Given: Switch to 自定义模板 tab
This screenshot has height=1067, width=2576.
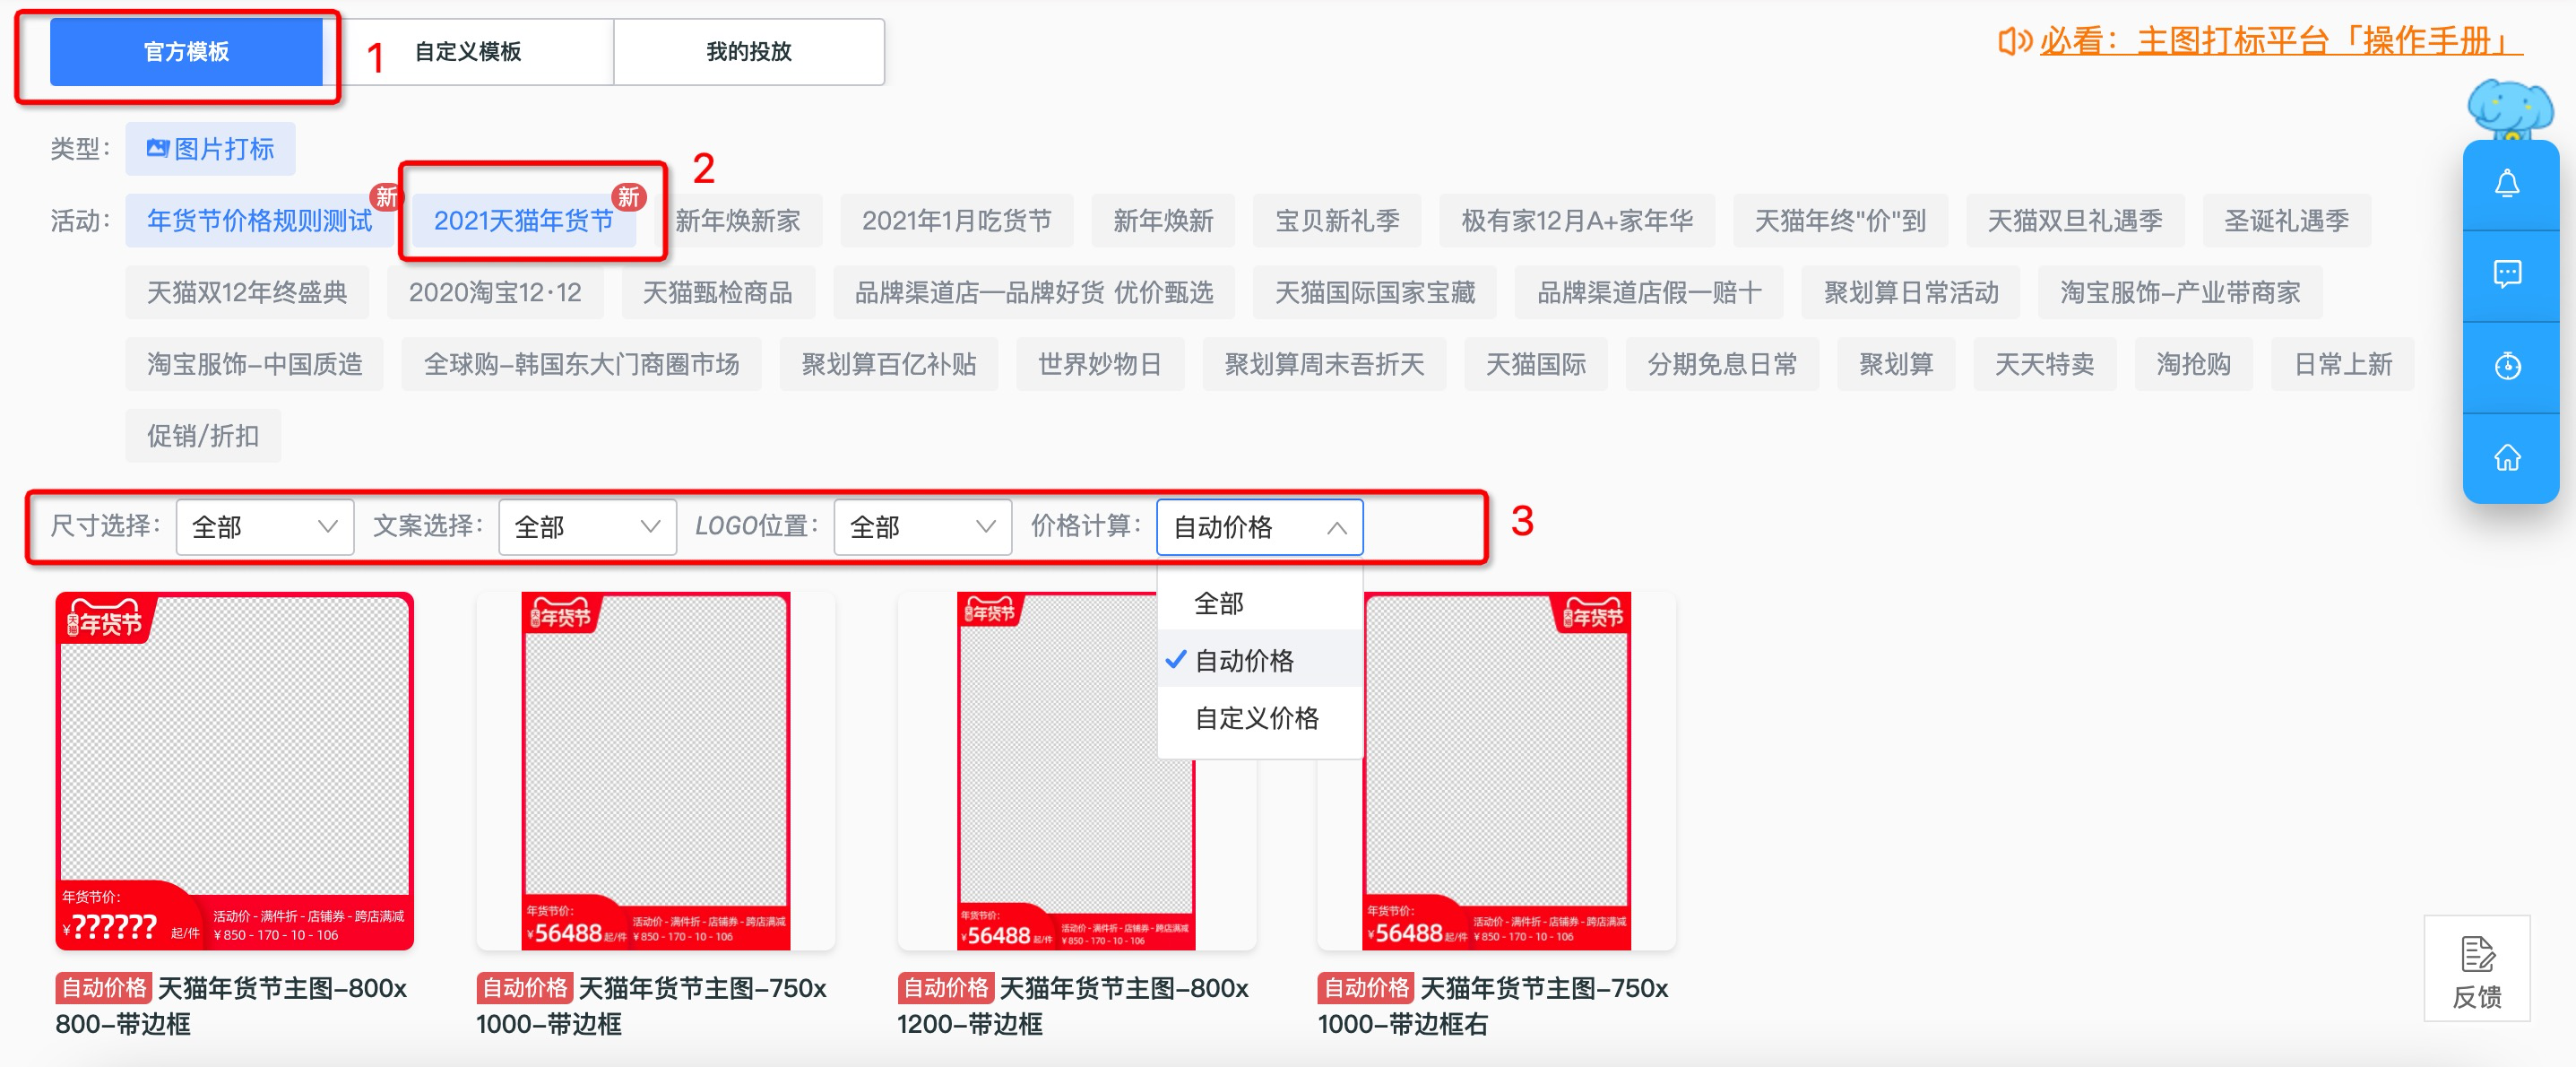Looking at the screenshot, I should 468,52.
